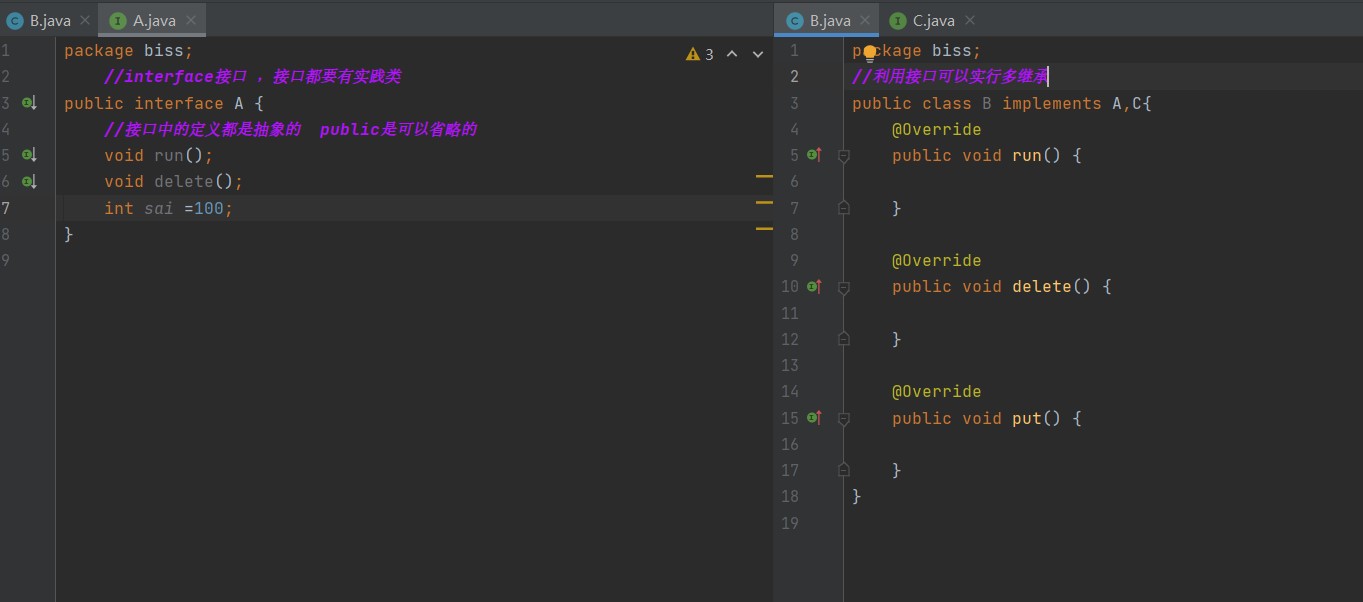
Task: Go to previous highlighted problem arrow
Action: click(x=732, y=54)
